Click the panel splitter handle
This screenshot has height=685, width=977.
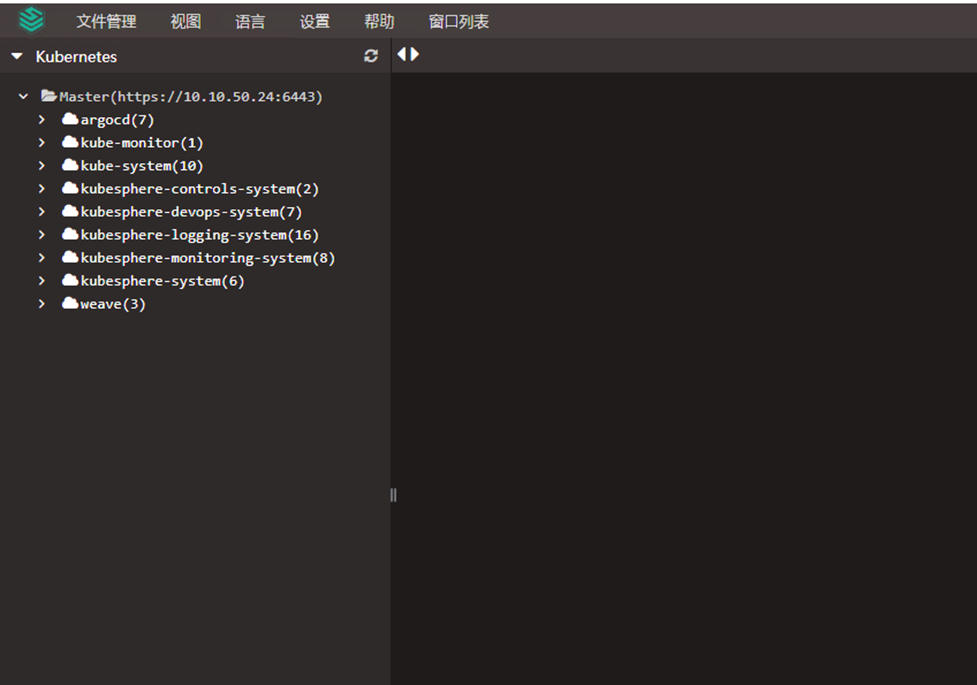pos(393,495)
